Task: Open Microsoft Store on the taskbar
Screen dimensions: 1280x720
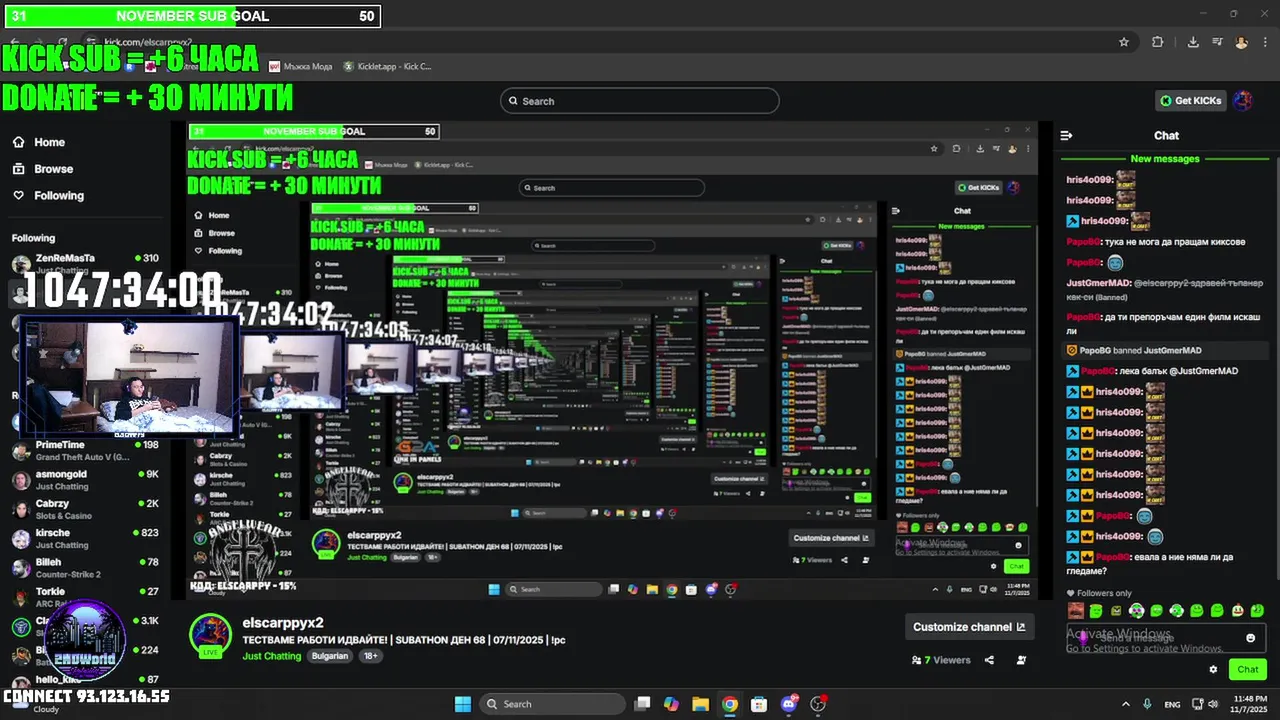Action: pyautogui.click(x=759, y=704)
